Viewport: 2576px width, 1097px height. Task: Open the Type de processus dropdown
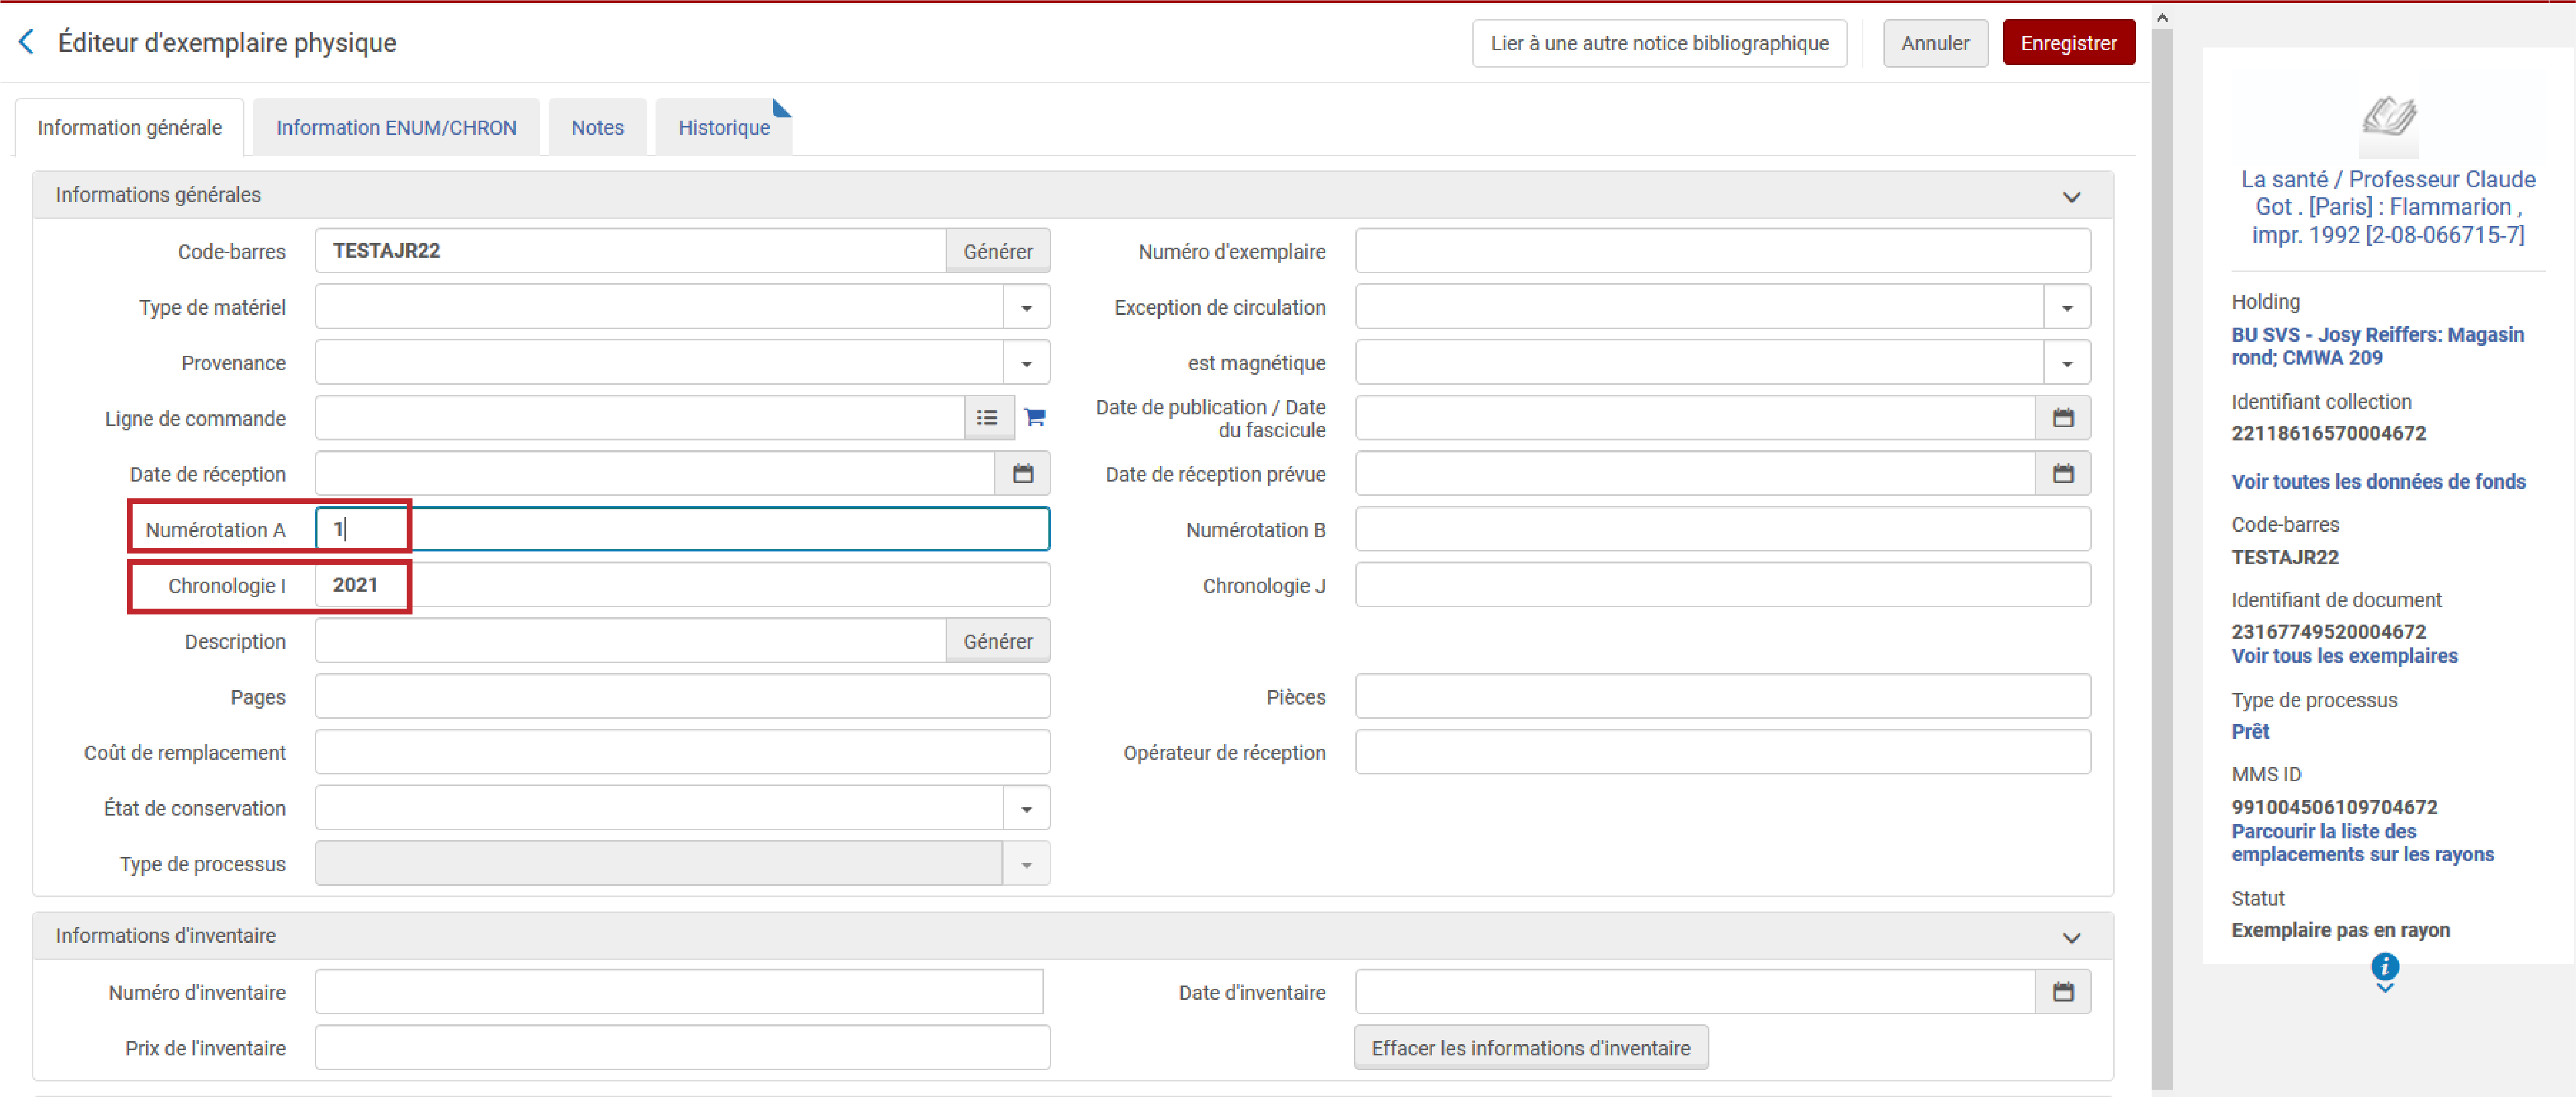point(1026,864)
